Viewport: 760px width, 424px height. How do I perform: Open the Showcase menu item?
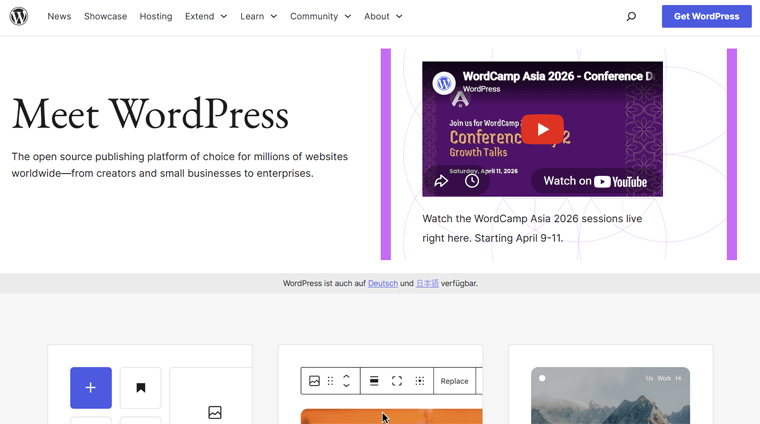tap(105, 16)
